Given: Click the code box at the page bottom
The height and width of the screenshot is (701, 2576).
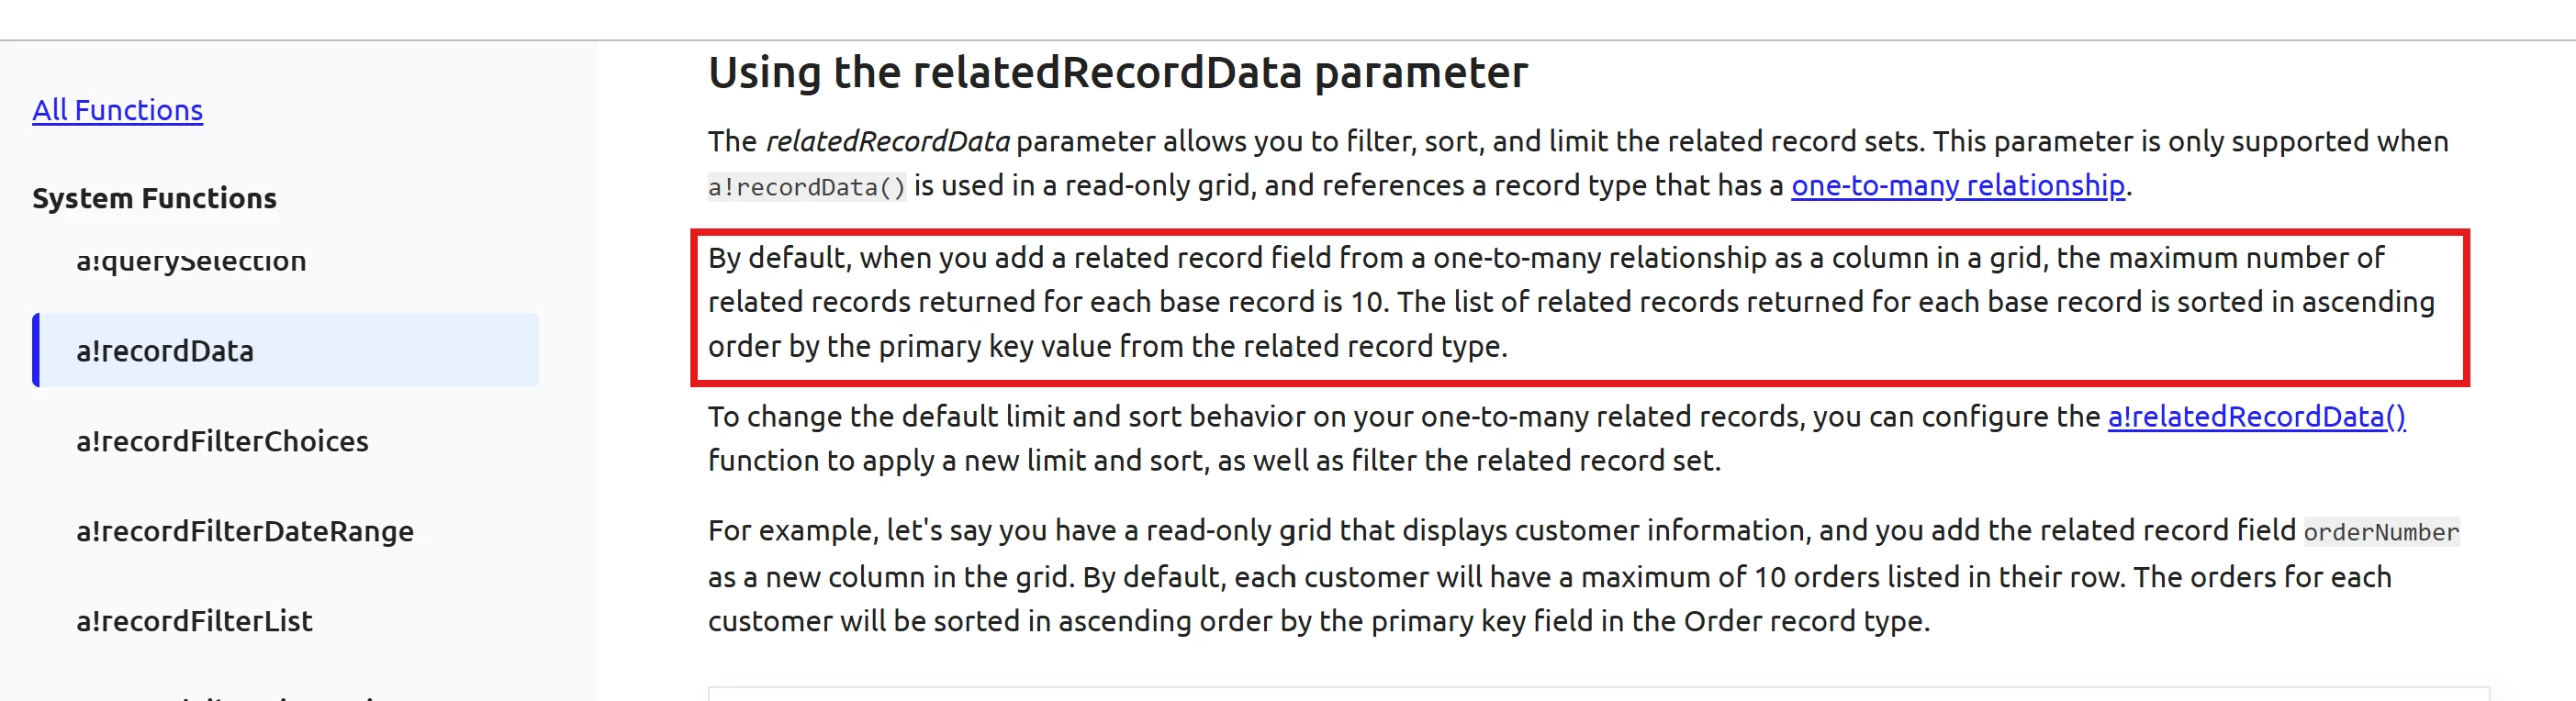Looking at the screenshot, I should click(x=1598, y=694).
